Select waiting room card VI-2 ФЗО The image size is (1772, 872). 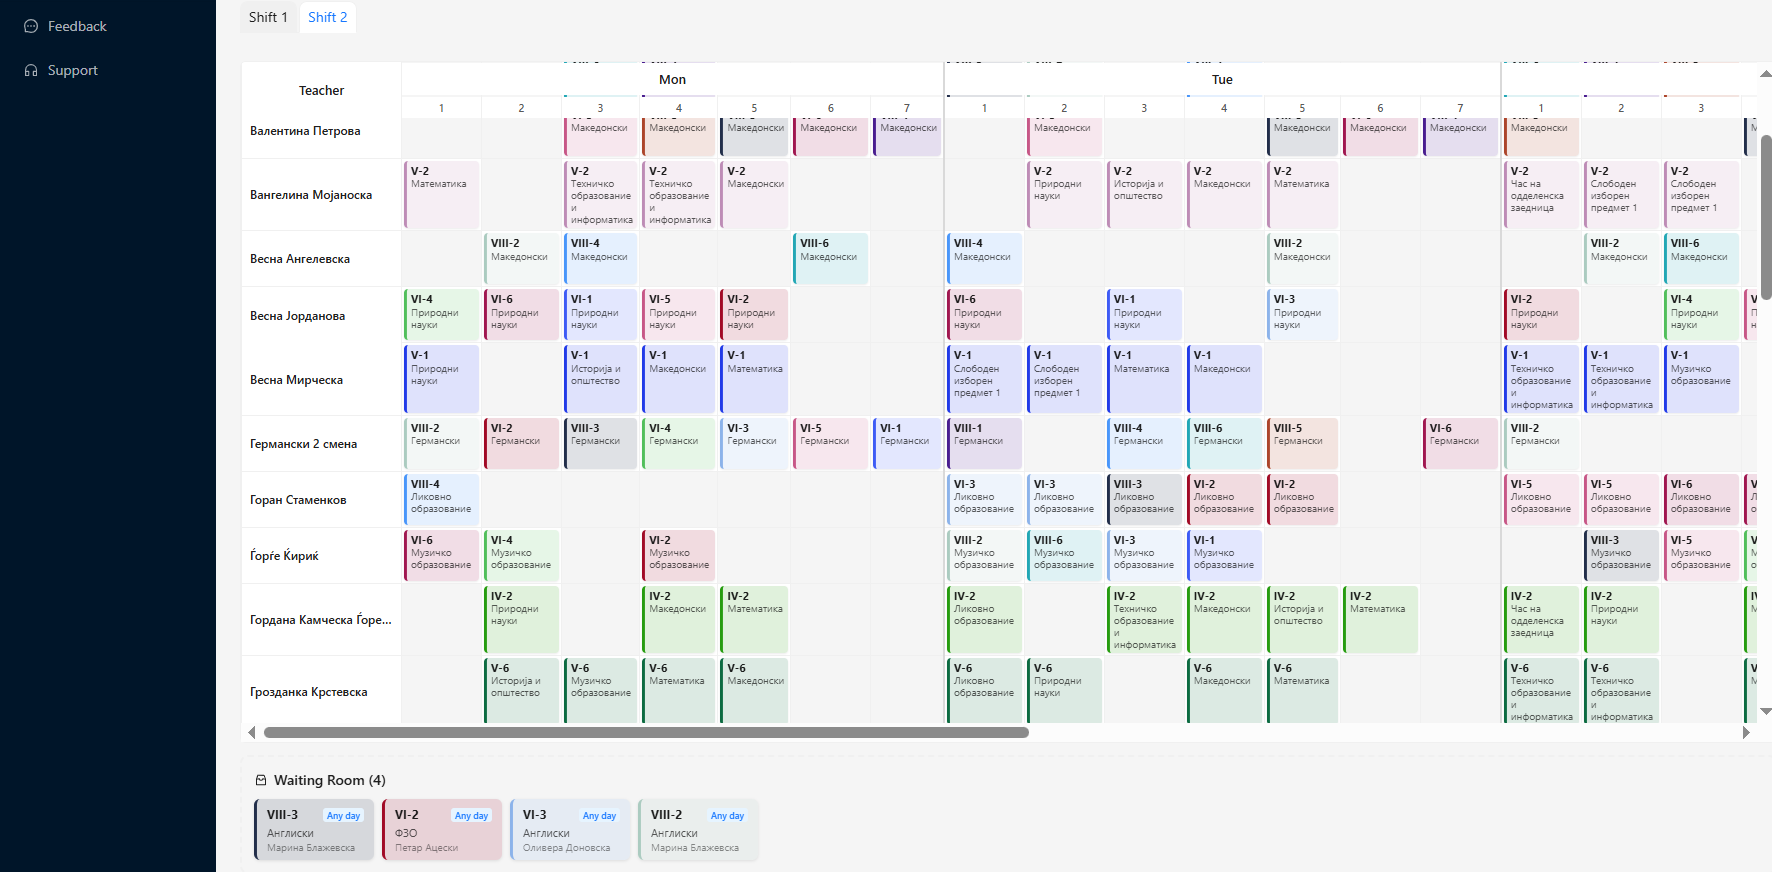(442, 830)
